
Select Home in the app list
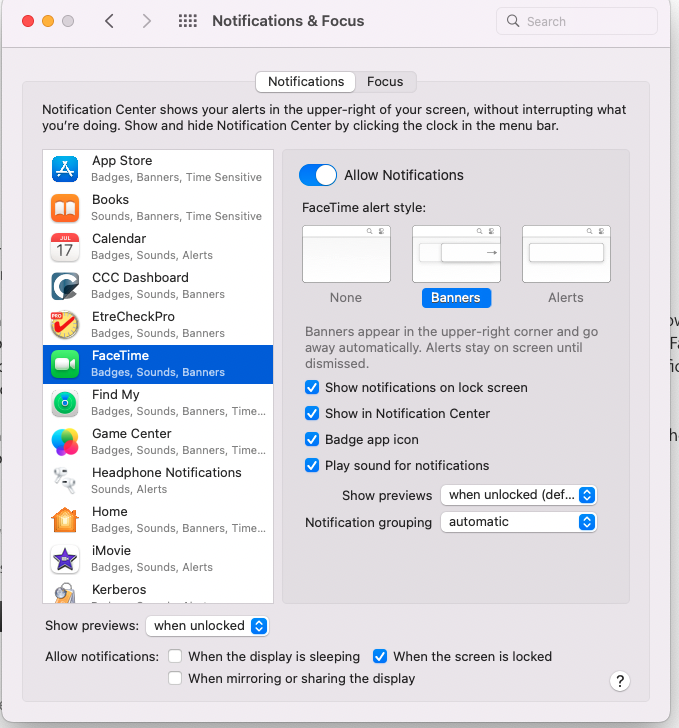pos(158,520)
